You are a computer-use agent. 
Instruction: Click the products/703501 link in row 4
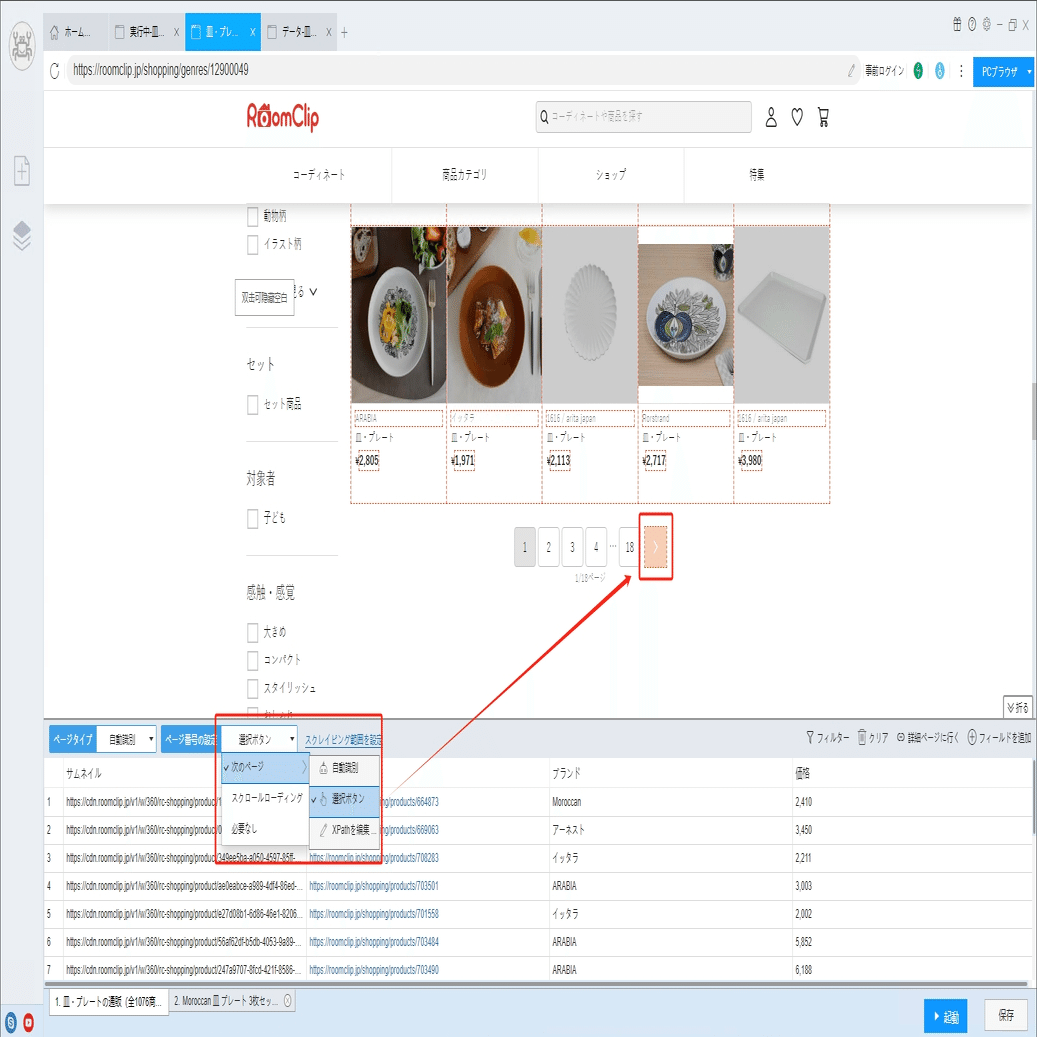click(374, 886)
